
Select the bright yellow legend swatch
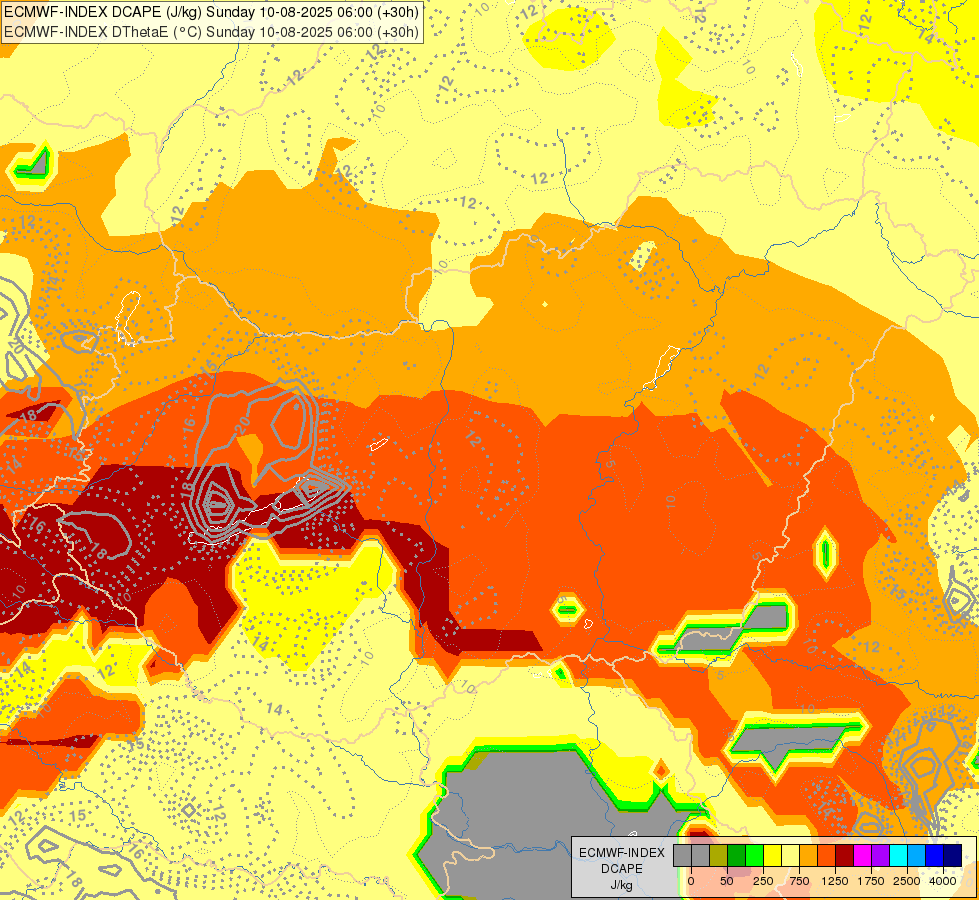(772, 856)
